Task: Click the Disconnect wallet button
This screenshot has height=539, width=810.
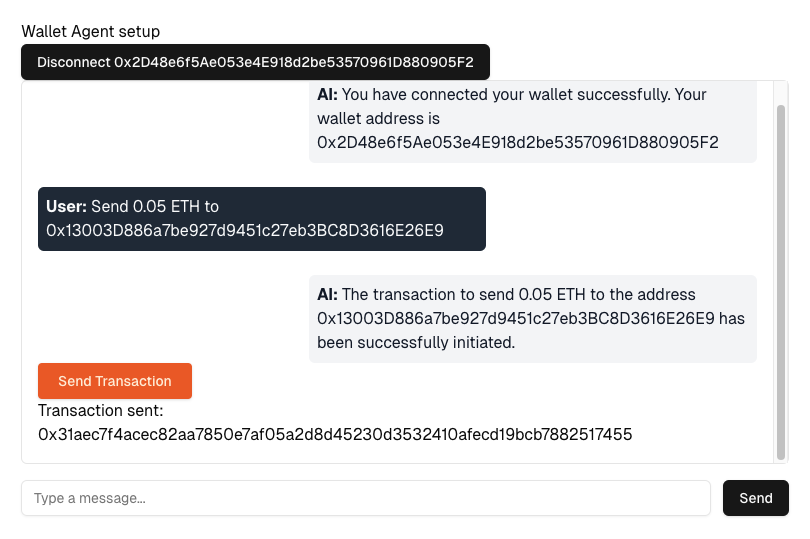Action: 255,62
